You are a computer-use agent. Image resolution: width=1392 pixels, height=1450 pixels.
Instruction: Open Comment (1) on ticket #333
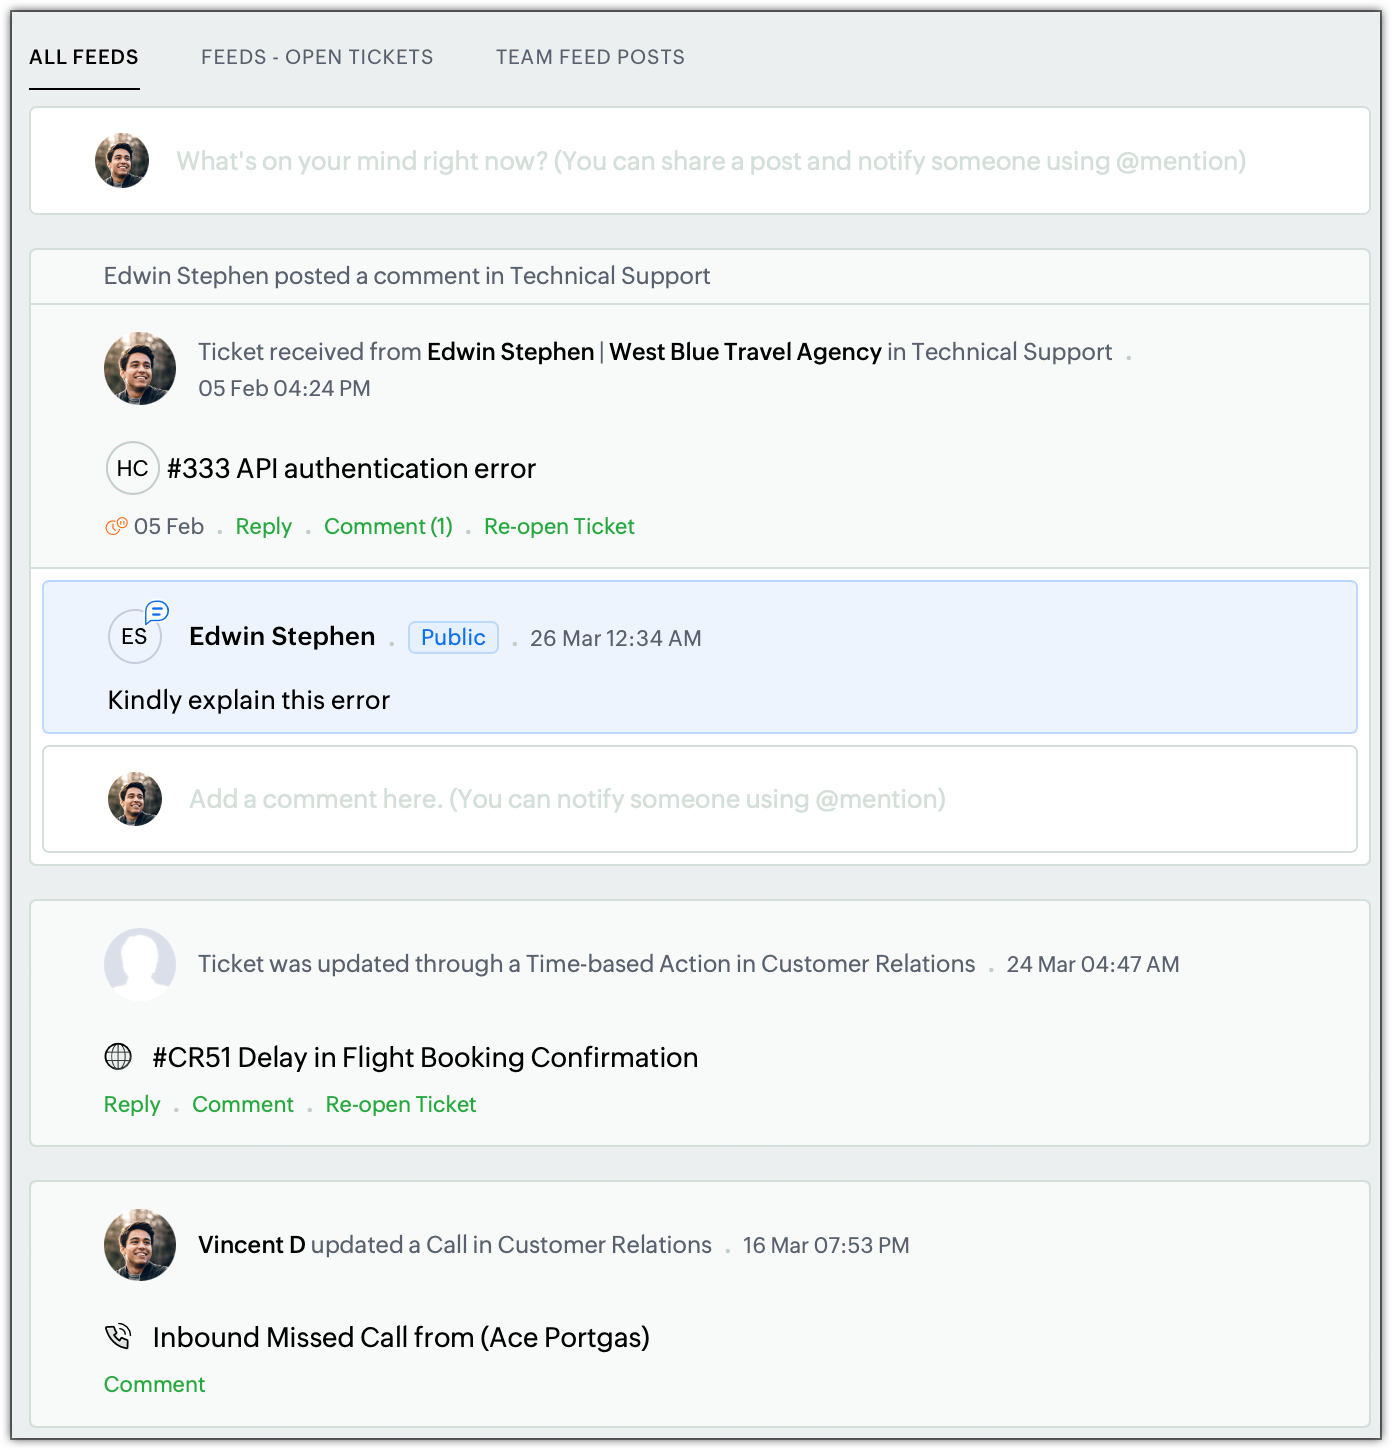388,526
